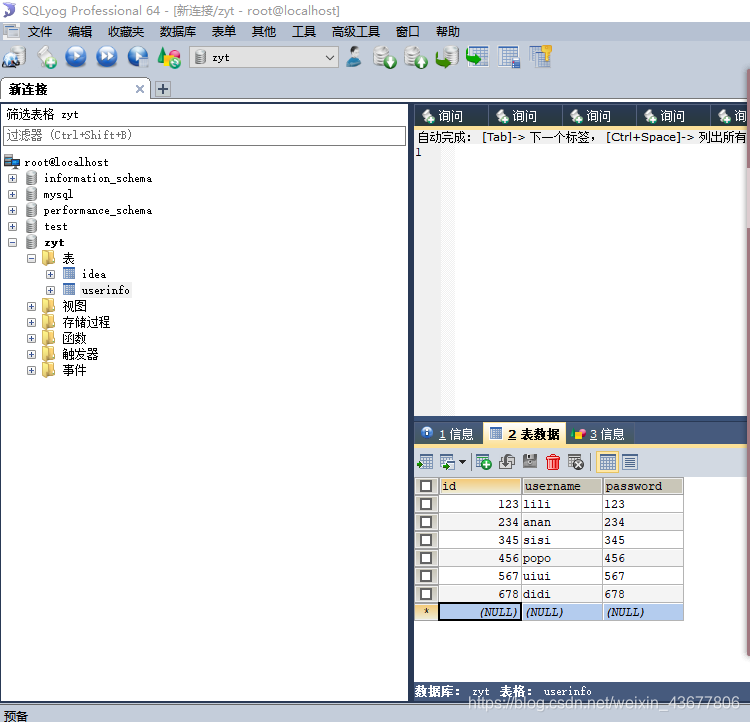This screenshot has height=722, width=750.
Task: Switch to form view mode icon
Action: pyautogui.click(x=630, y=462)
